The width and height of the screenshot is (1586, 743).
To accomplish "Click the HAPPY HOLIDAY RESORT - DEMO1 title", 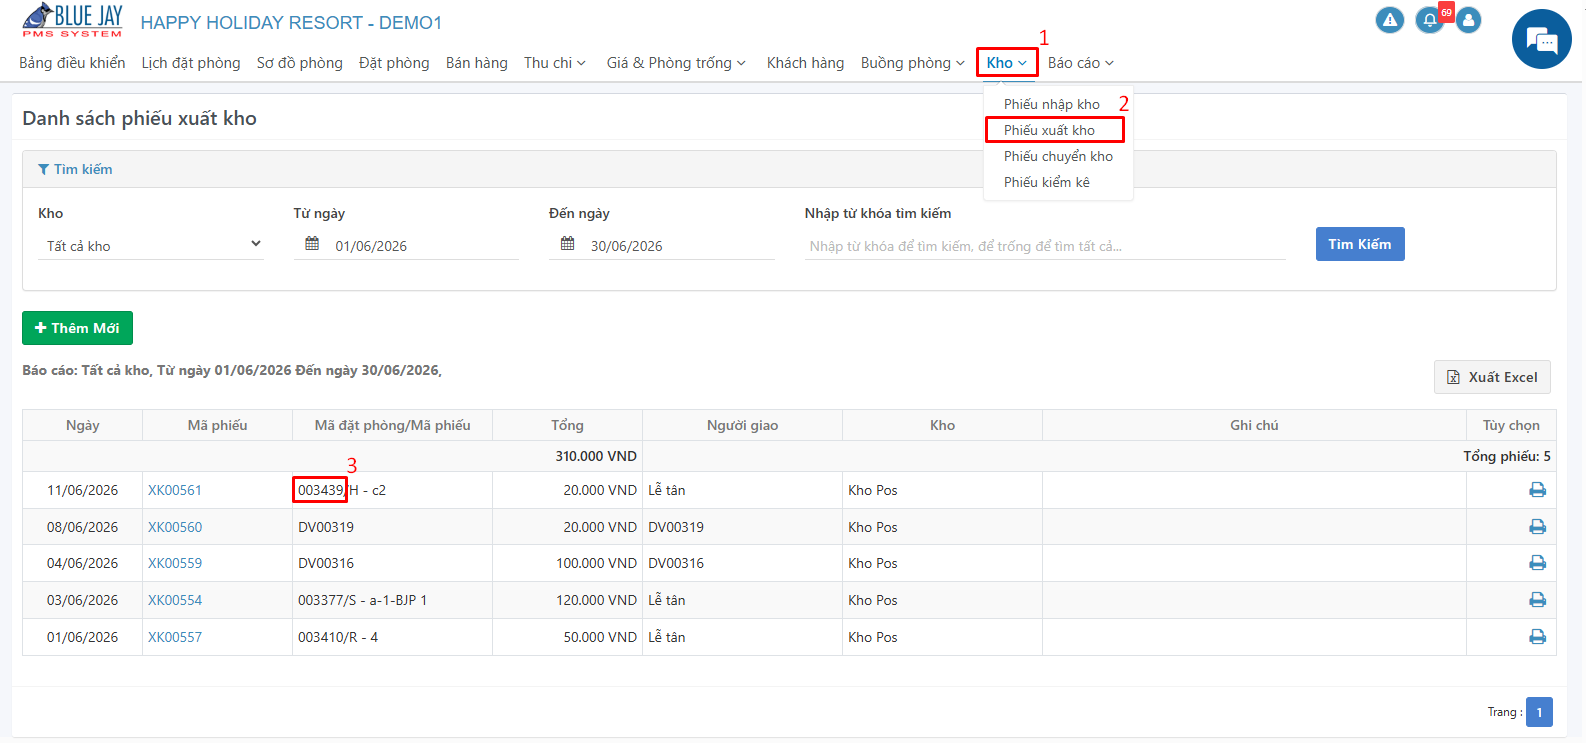I will (291, 22).
